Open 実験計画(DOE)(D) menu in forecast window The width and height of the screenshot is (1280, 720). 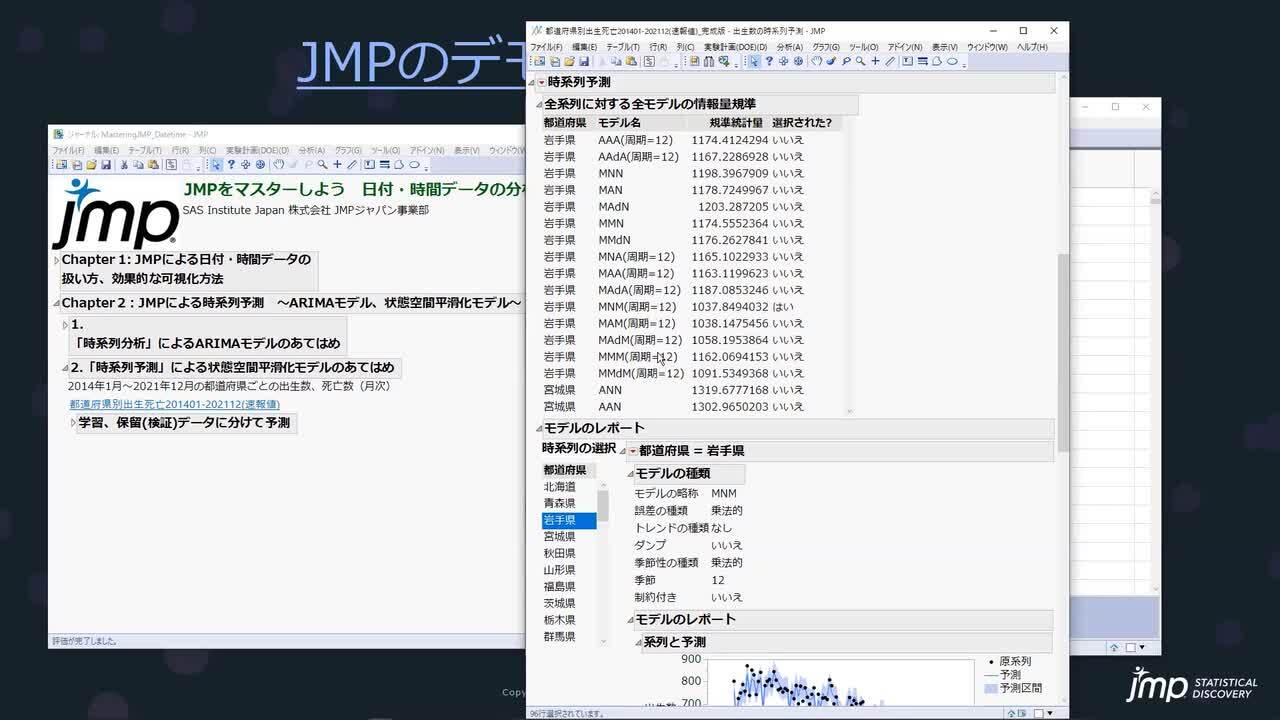(736, 47)
